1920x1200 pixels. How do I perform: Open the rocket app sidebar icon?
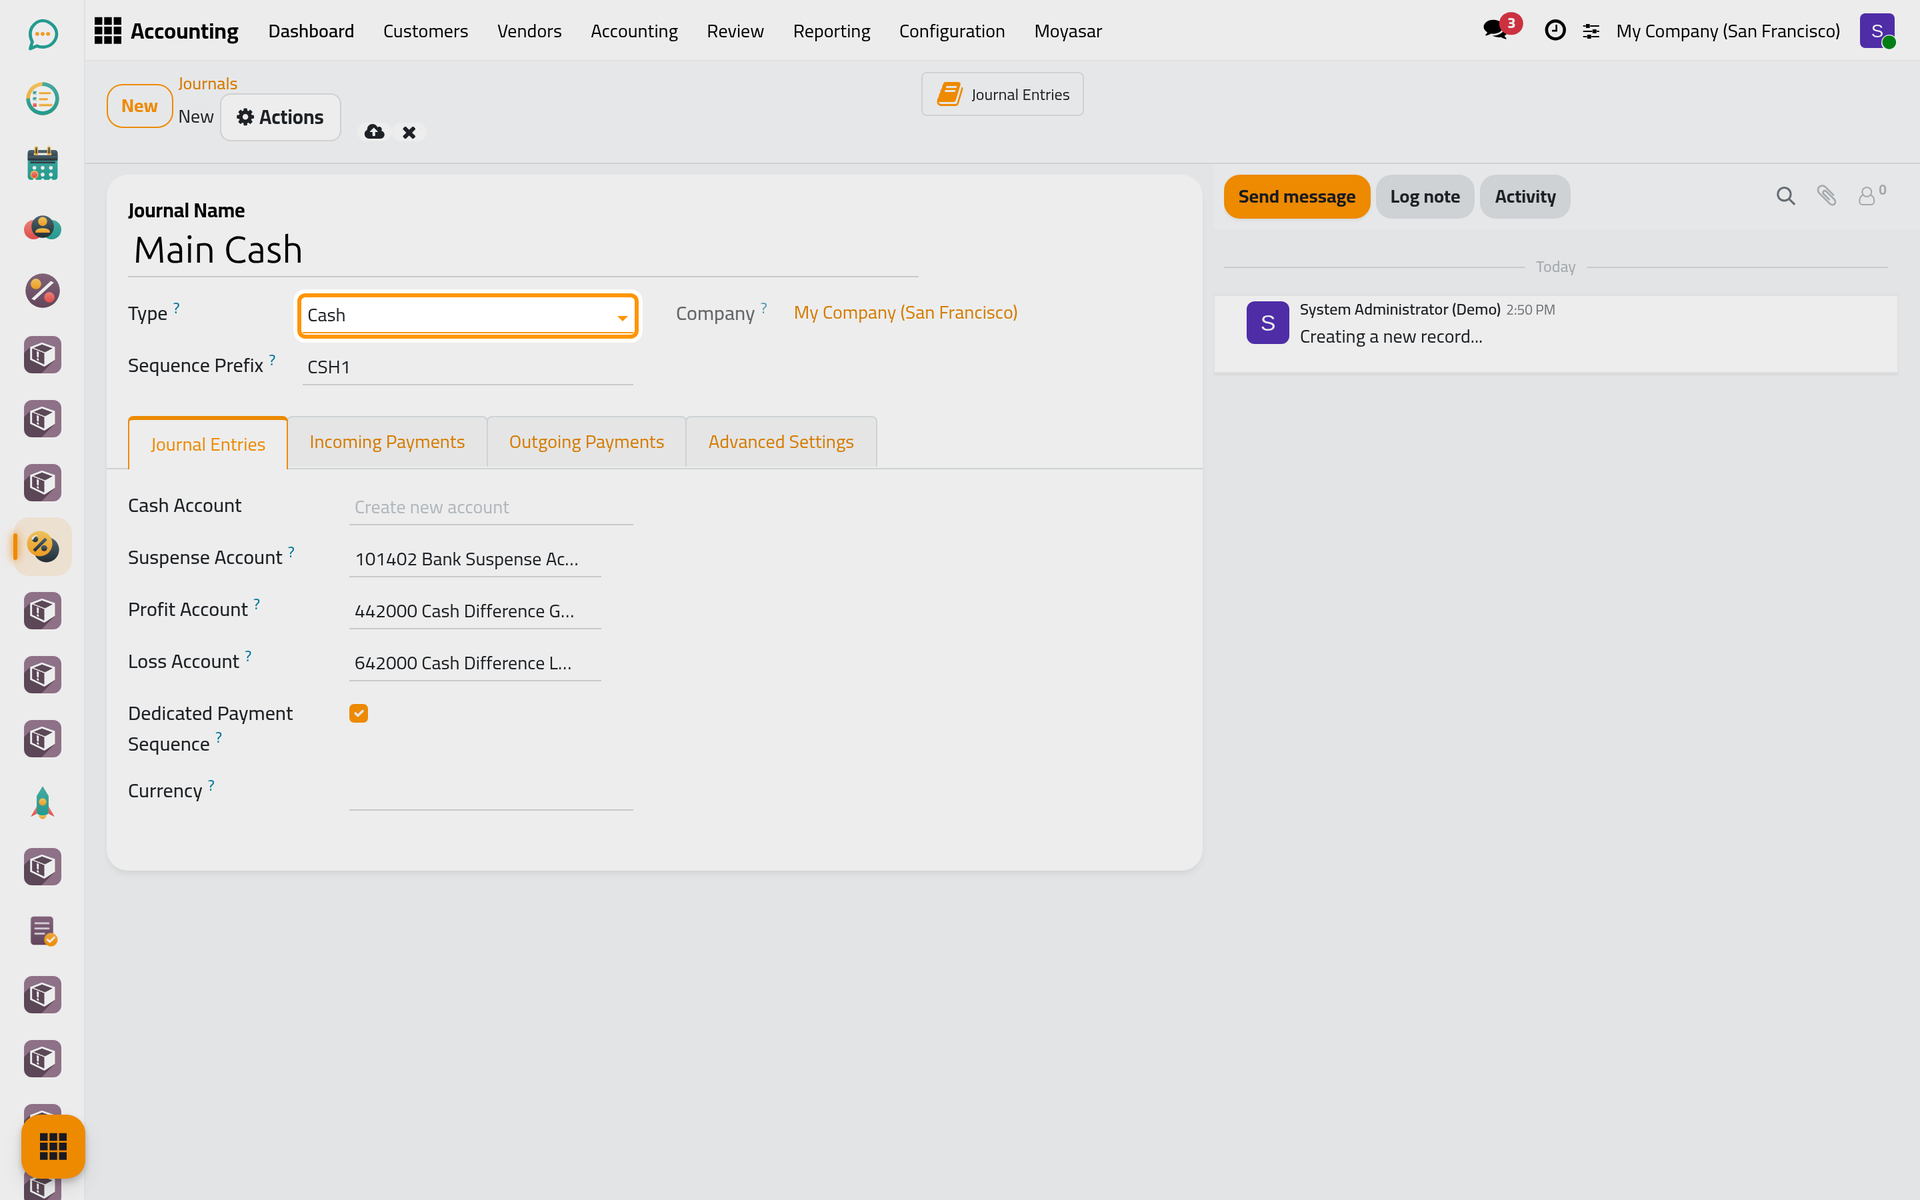pyautogui.click(x=42, y=803)
